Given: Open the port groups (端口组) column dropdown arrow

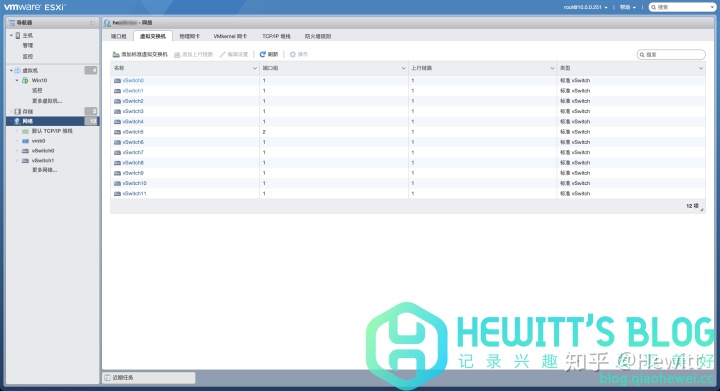Looking at the screenshot, I should point(404,68).
